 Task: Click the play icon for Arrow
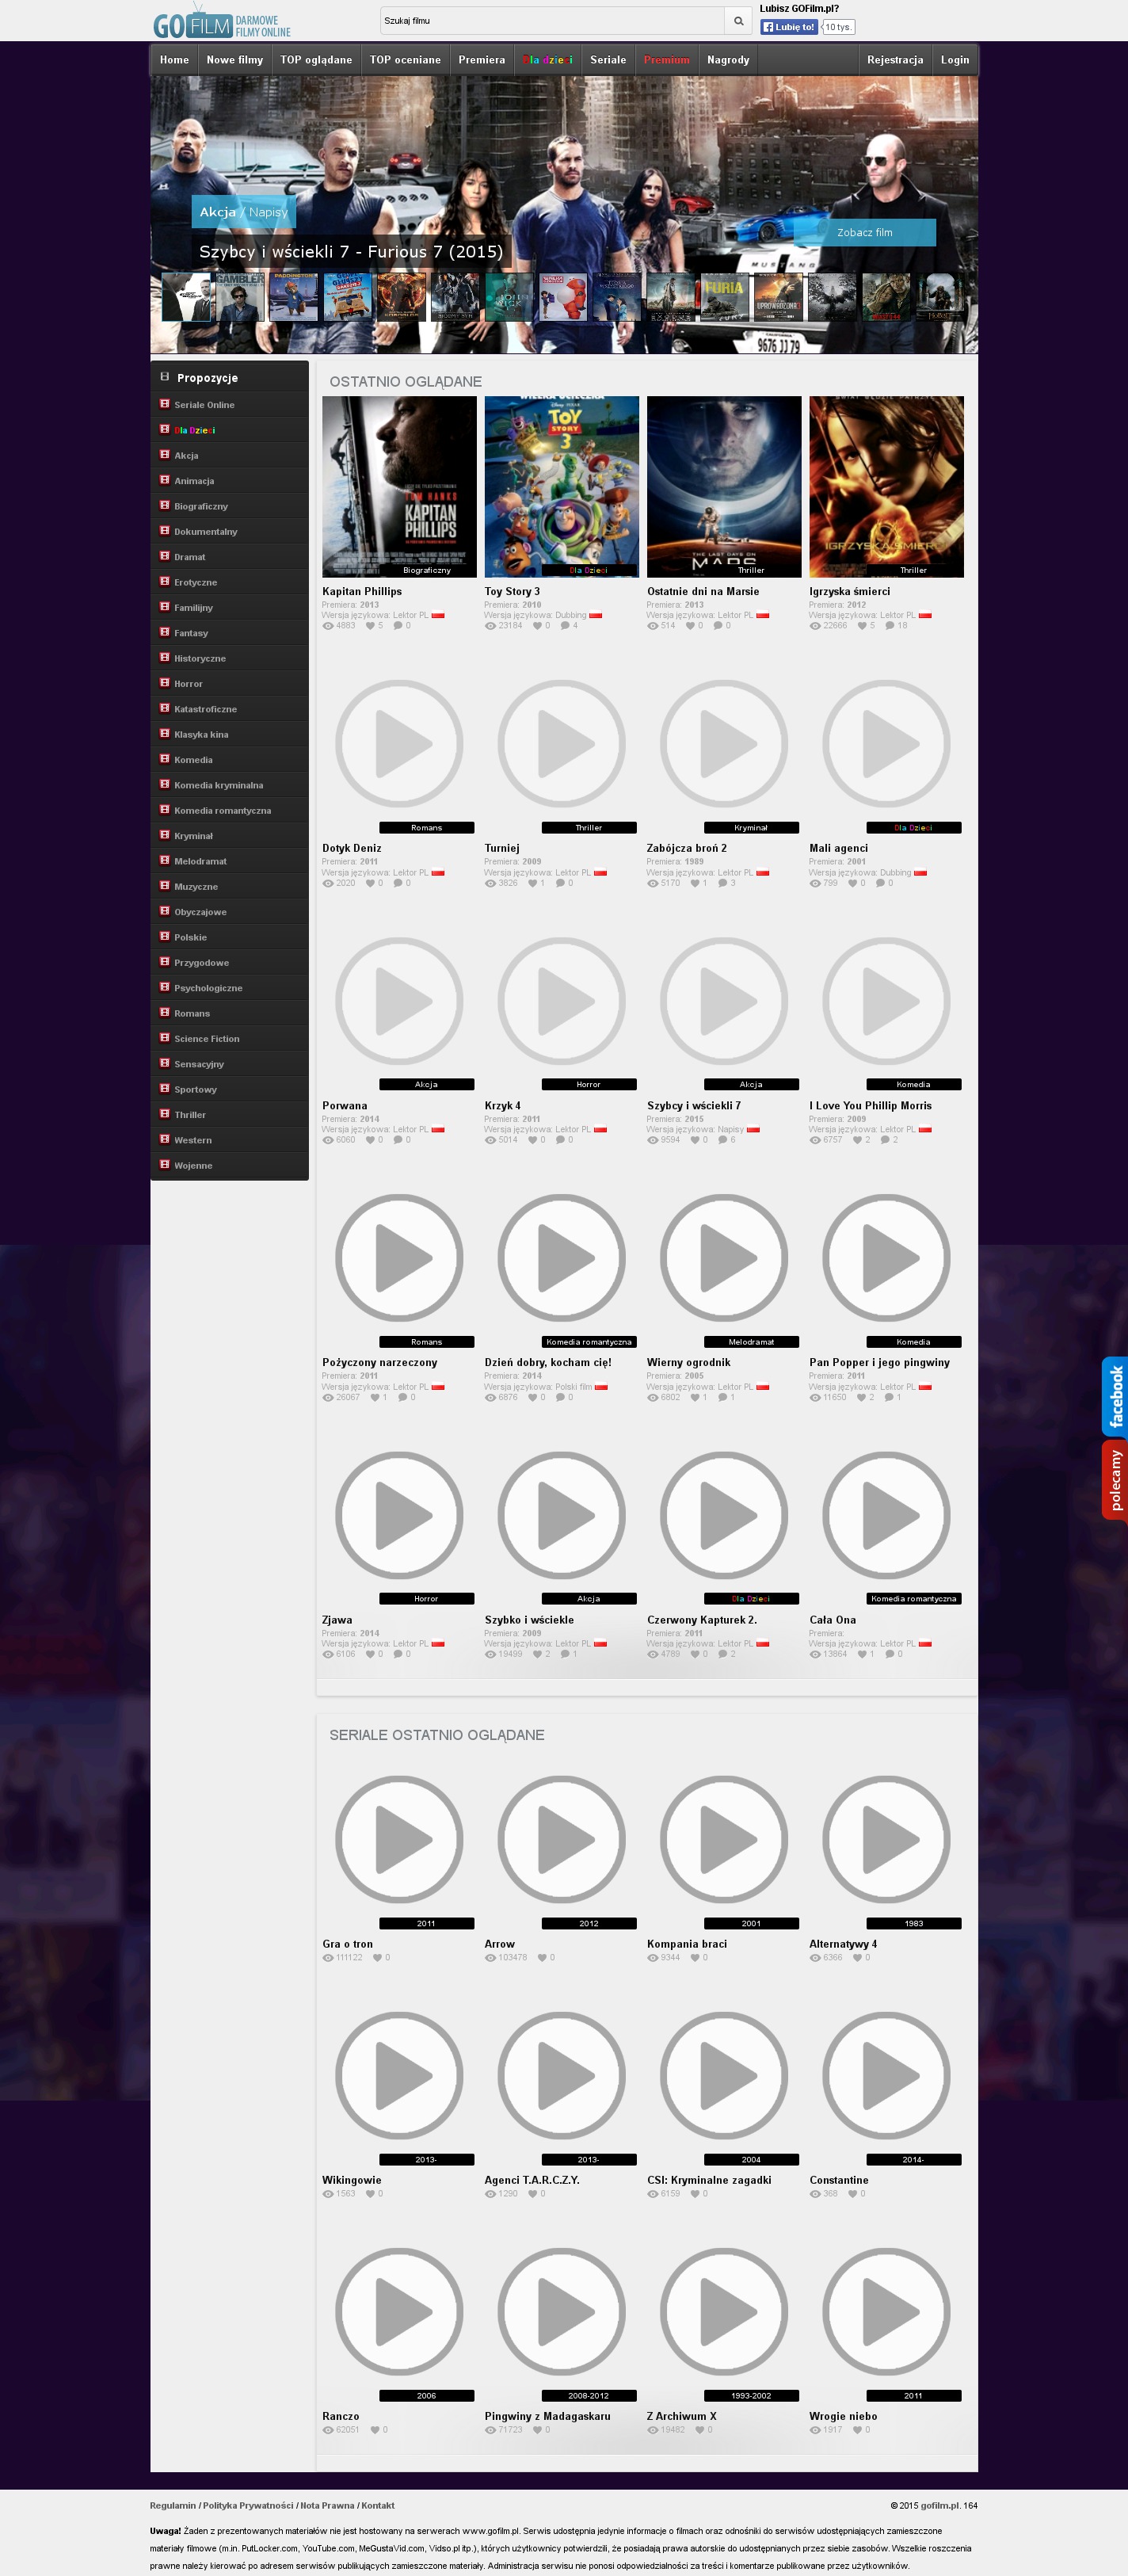(562, 1839)
